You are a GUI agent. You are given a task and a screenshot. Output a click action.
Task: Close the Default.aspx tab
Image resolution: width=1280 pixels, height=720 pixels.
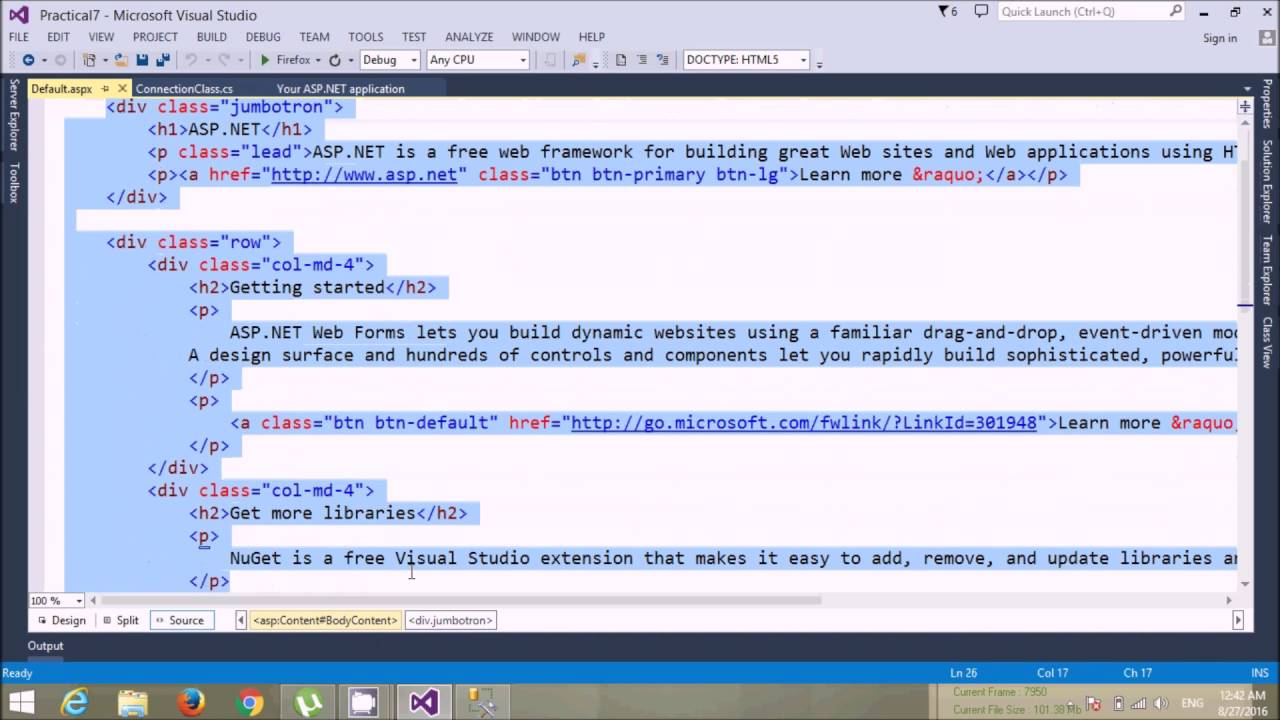[x=122, y=89]
